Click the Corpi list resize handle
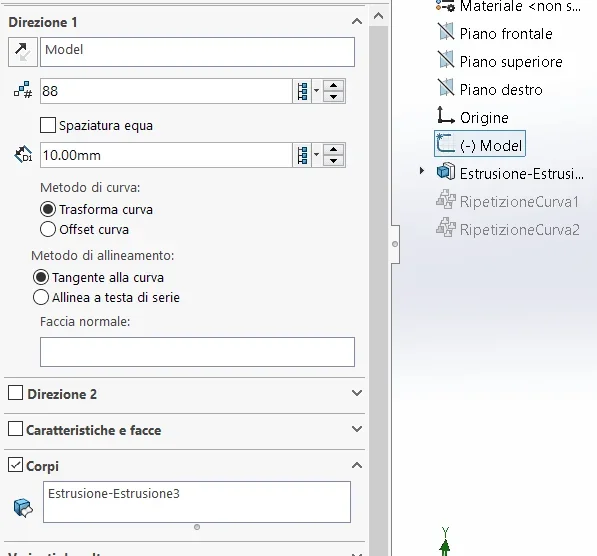597x556 pixels. point(197,527)
